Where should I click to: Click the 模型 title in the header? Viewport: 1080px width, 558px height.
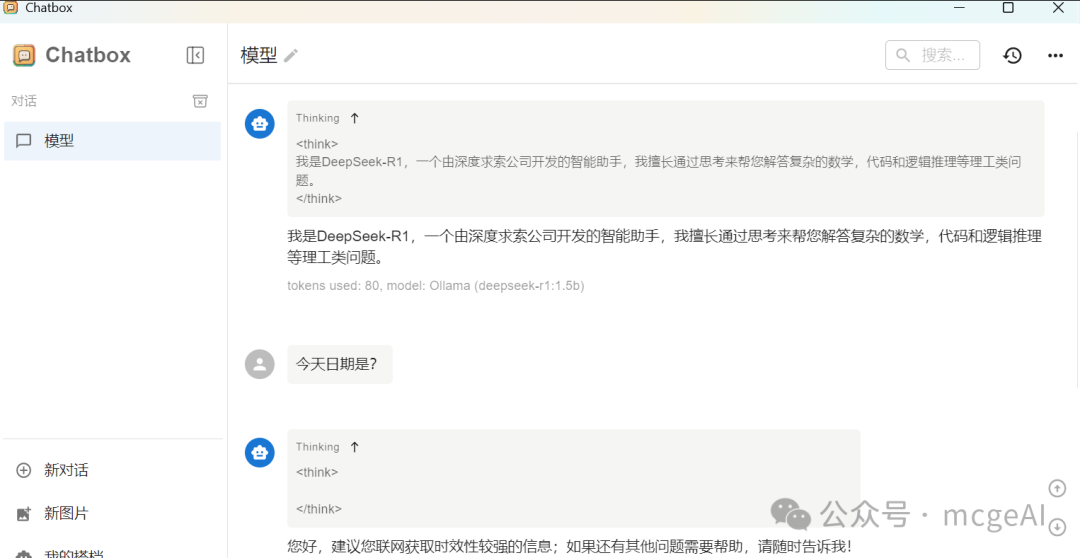point(259,55)
